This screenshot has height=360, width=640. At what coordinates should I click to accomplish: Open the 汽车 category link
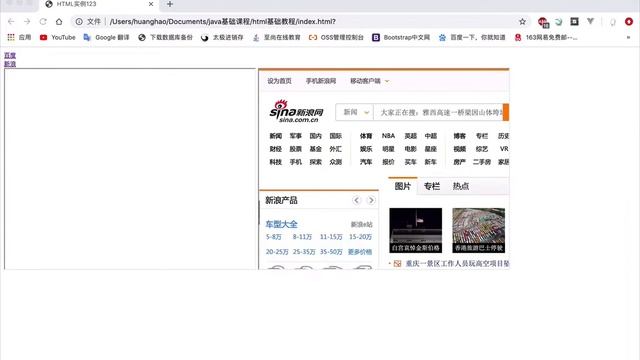(366, 162)
